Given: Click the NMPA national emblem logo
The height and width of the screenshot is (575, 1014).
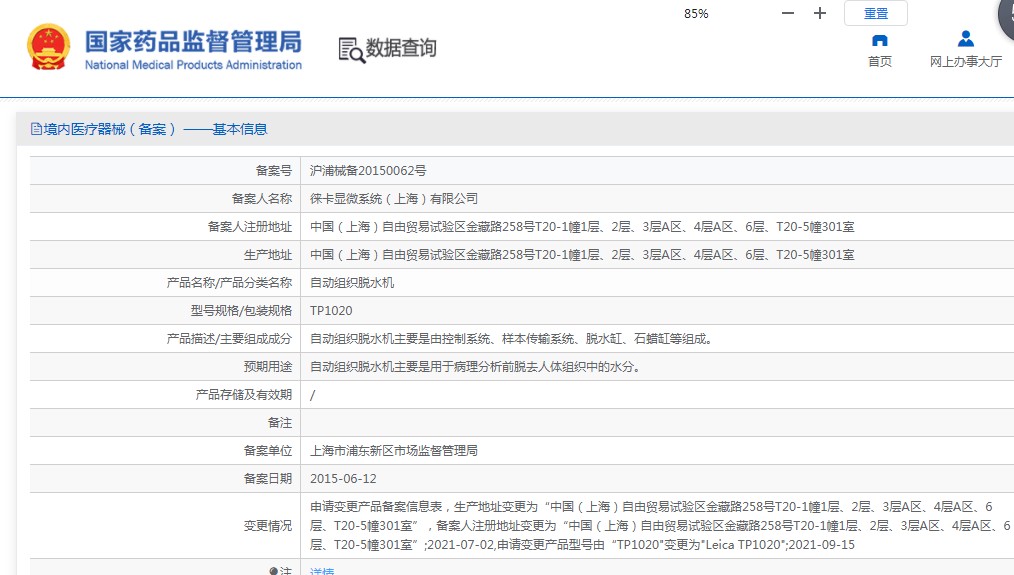Looking at the screenshot, I should click(x=47, y=47).
